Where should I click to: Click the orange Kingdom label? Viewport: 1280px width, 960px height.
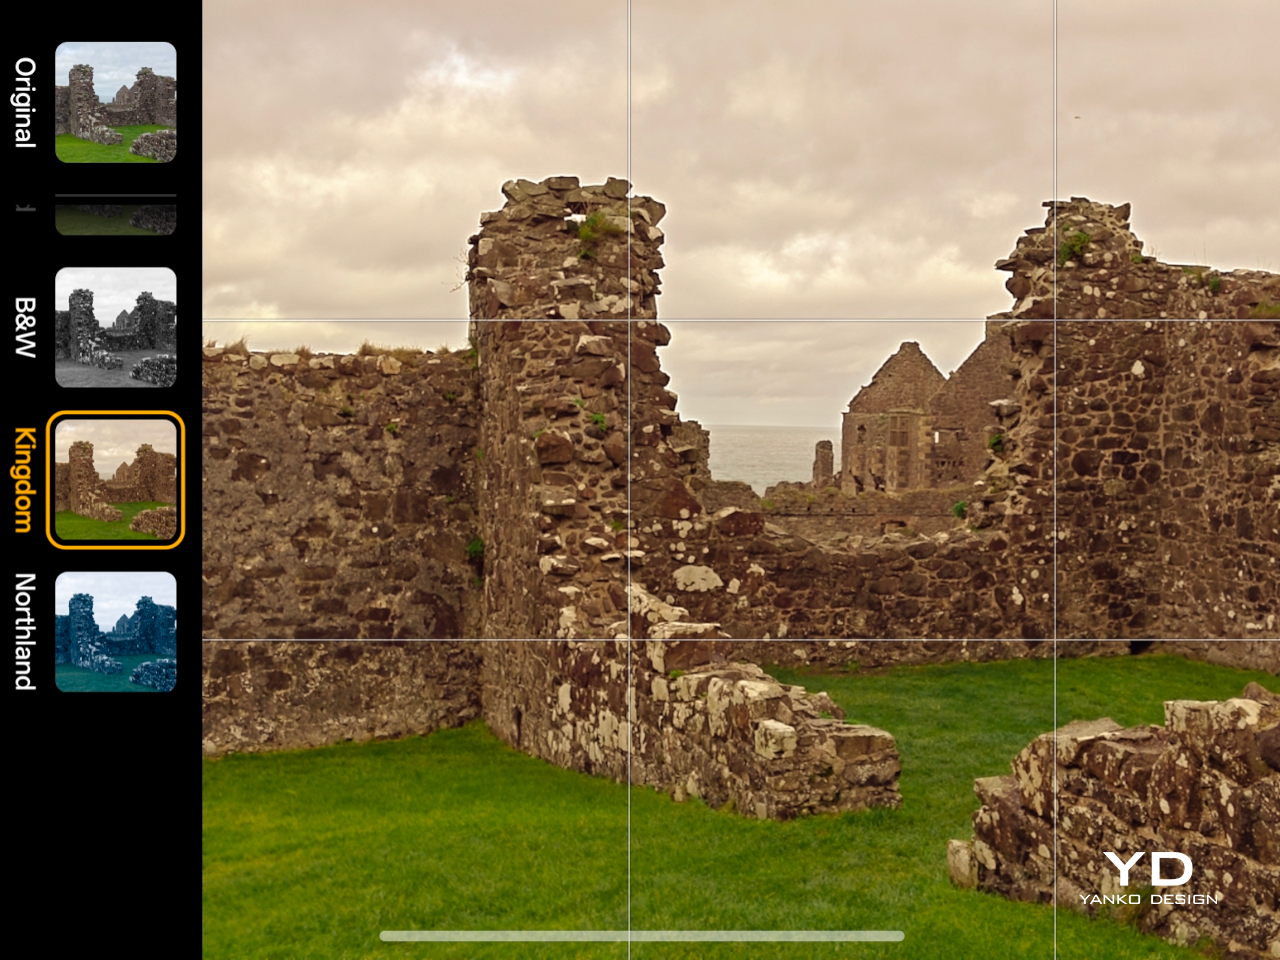click(x=25, y=480)
